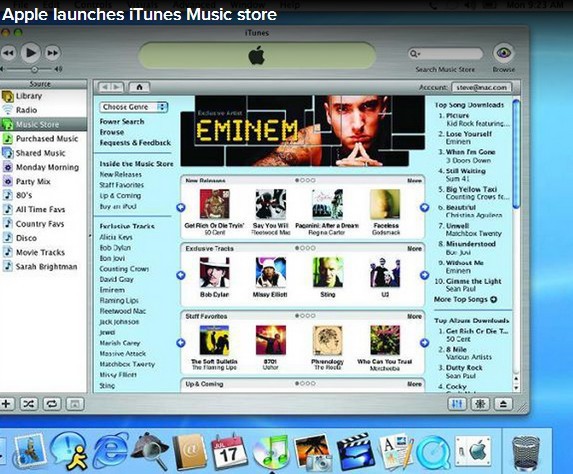Open the Choose Genre dropdown

133,107
